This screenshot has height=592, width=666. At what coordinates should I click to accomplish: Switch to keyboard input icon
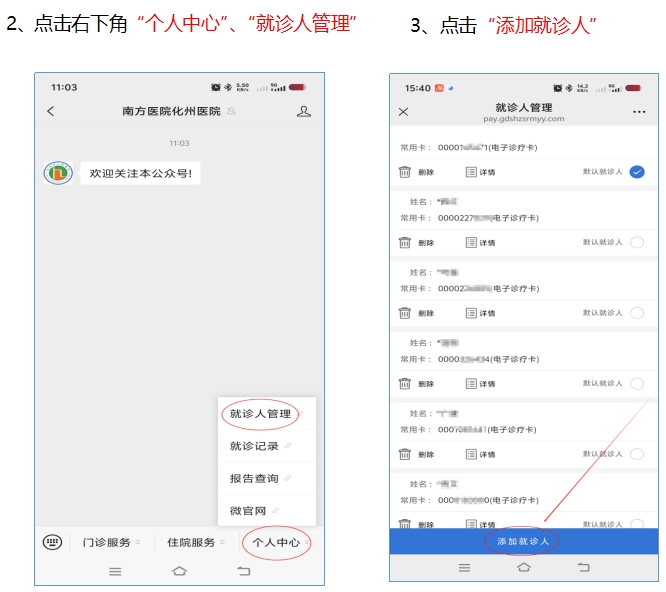click(x=52, y=542)
